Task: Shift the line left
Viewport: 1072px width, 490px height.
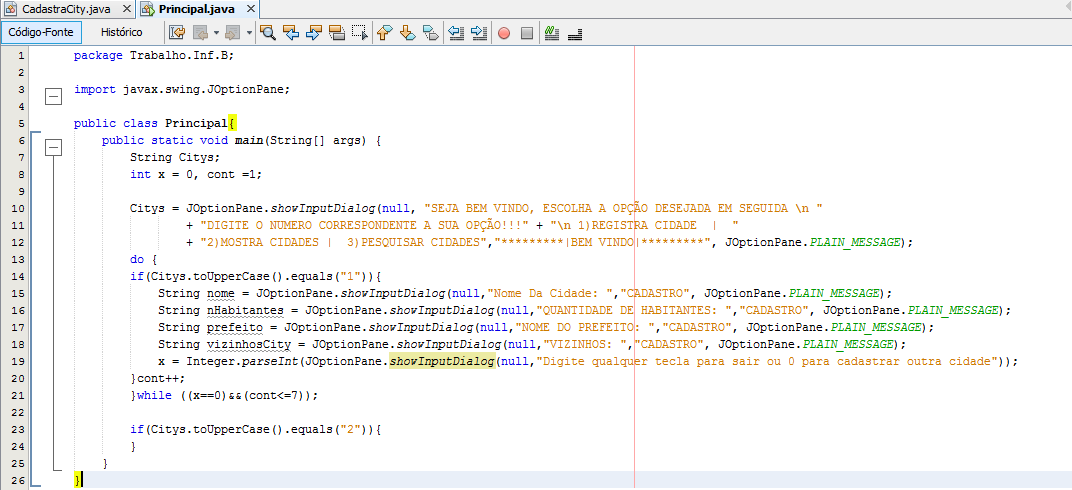Action: (456, 32)
